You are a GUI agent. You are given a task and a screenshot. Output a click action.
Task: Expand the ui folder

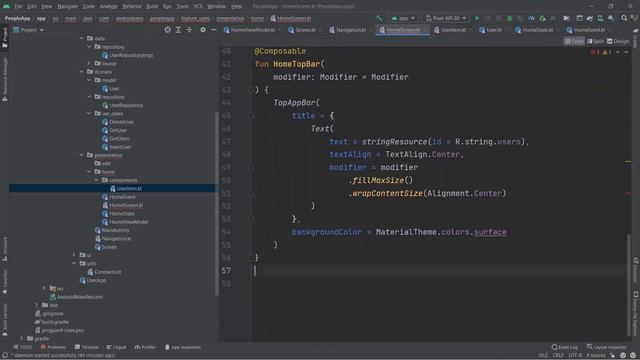click(74, 255)
